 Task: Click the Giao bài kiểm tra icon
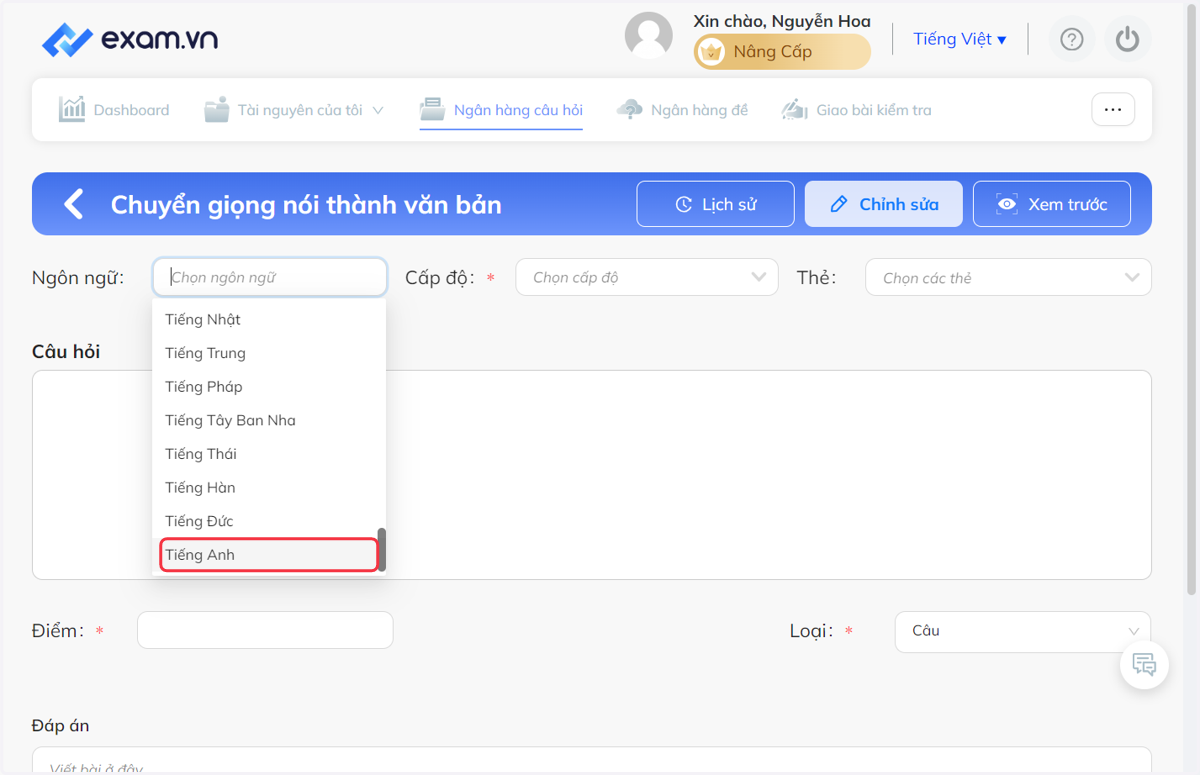click(794, 109)
